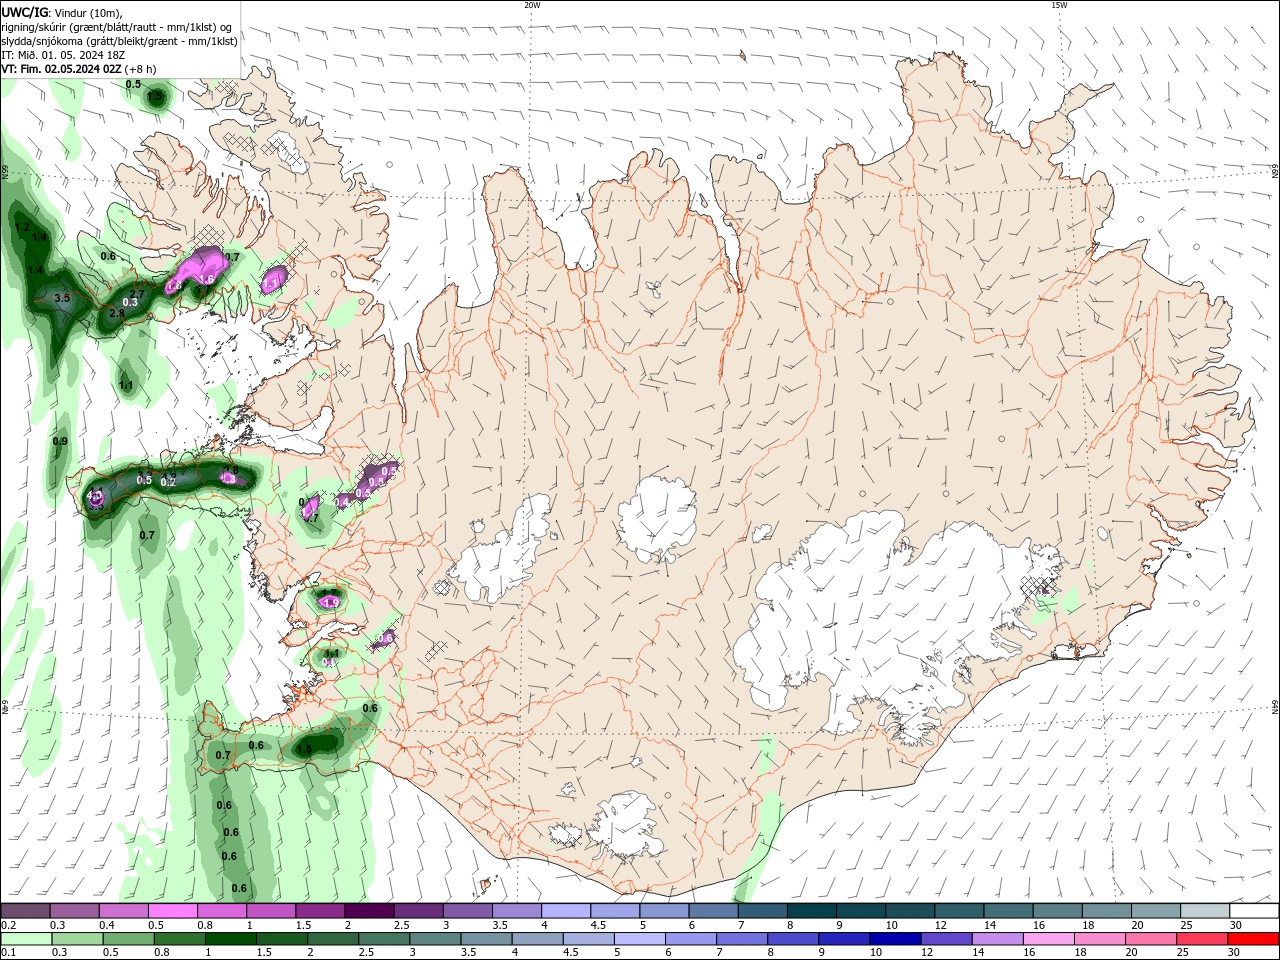Select lower legend swatch between 10 and 12

click(896, 938)
